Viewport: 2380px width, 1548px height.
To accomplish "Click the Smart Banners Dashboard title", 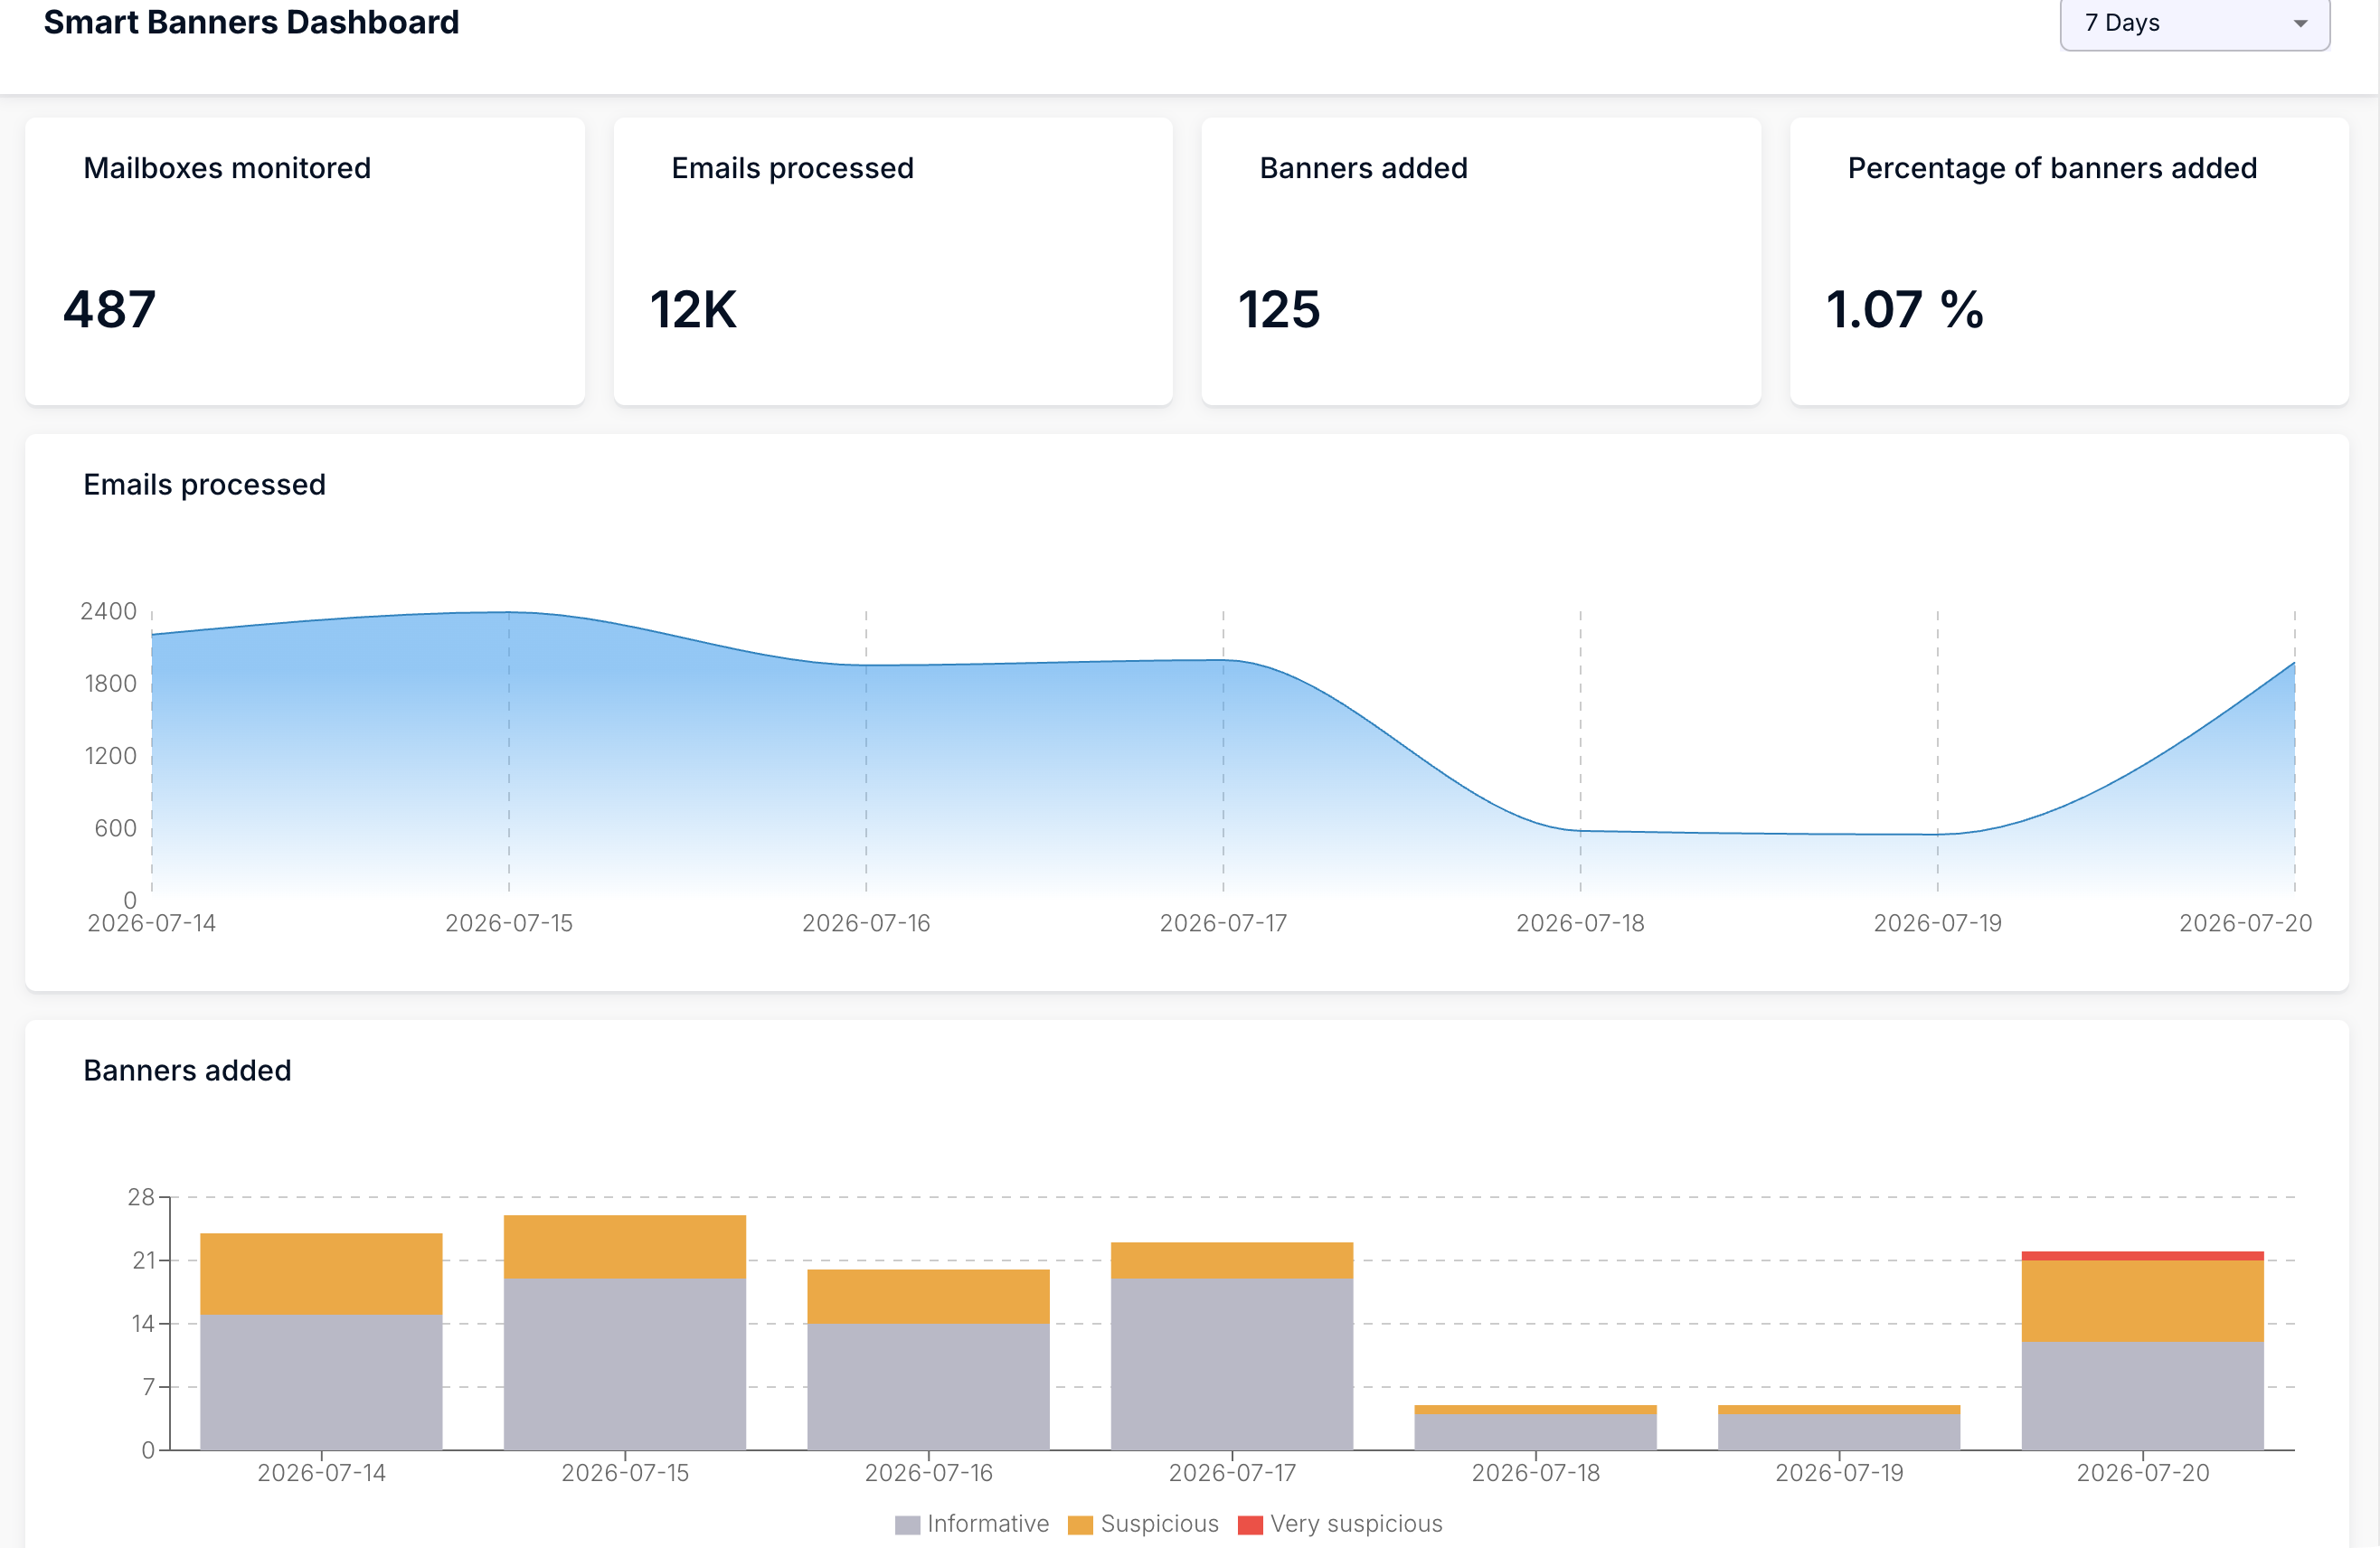I will [251, 22].
